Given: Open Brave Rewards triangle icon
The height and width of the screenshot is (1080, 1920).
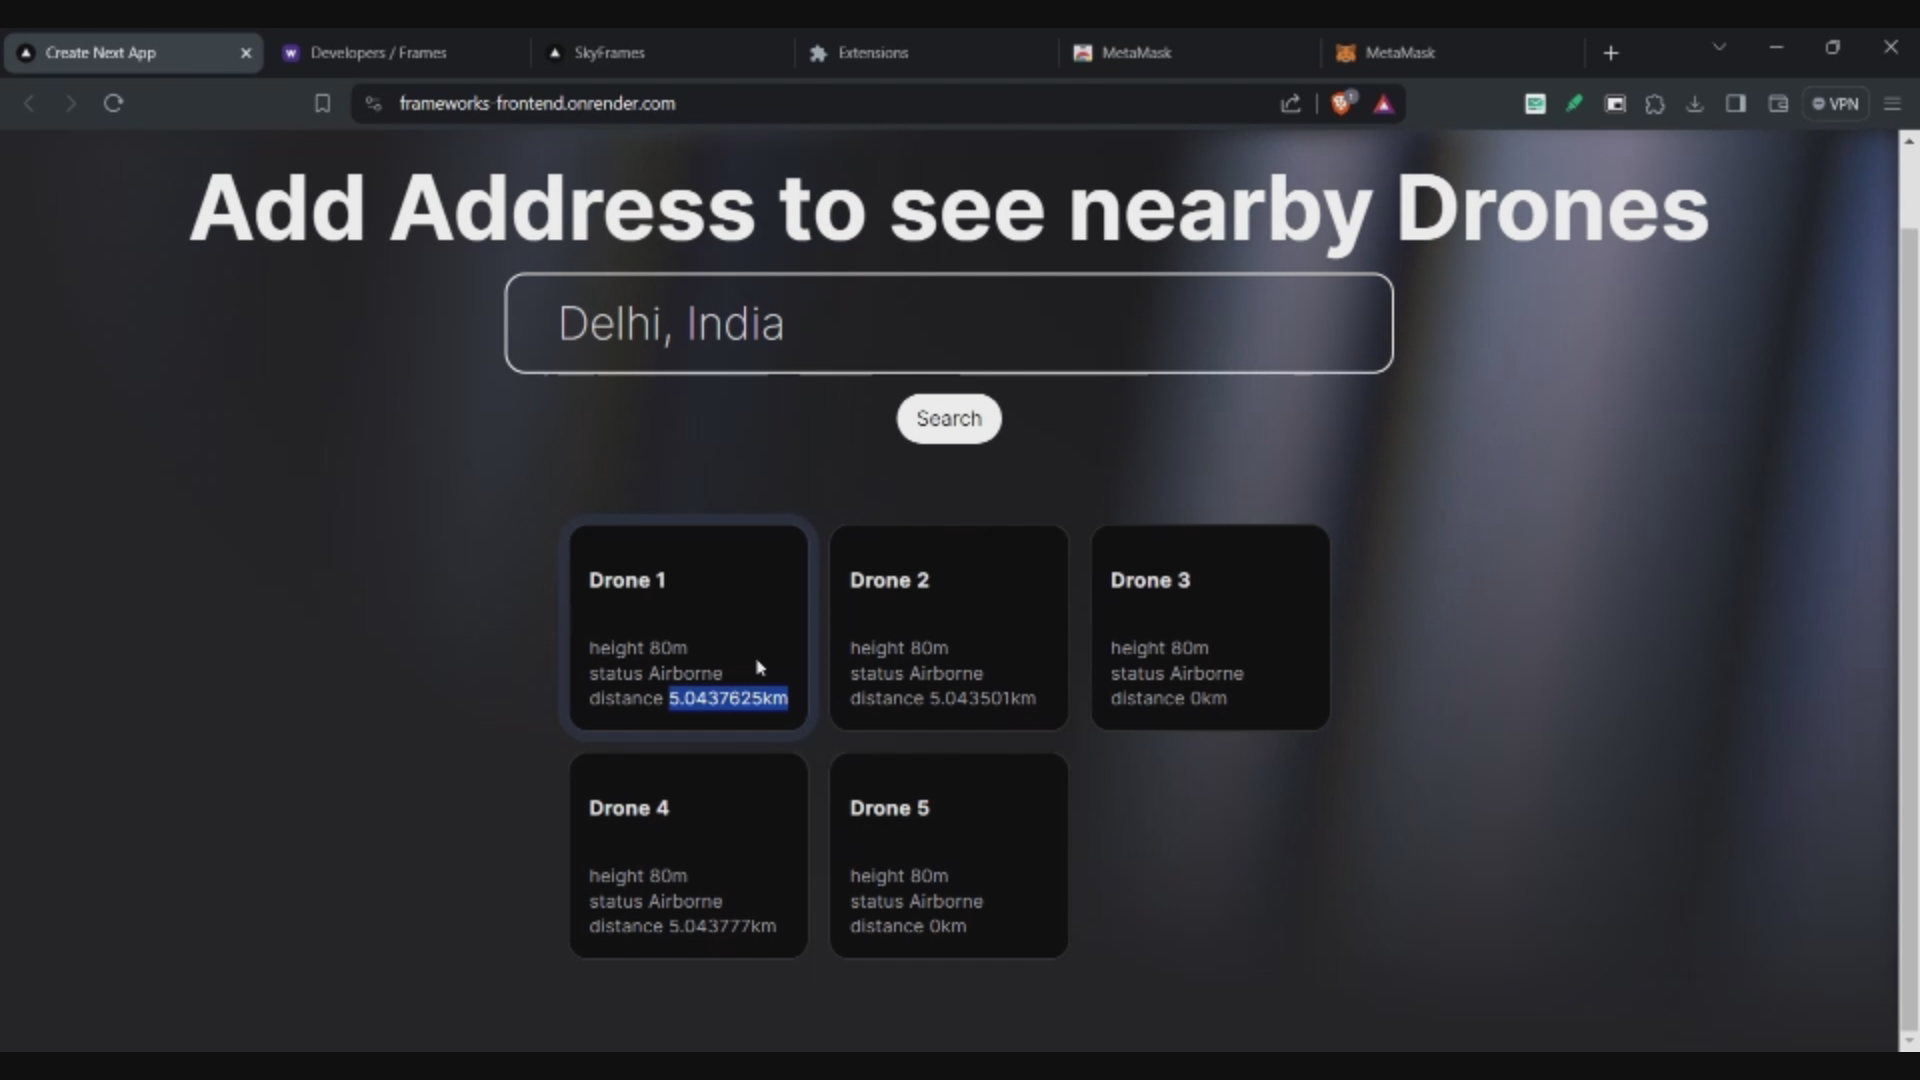Looking at the screenshot, I should 1383,104.
